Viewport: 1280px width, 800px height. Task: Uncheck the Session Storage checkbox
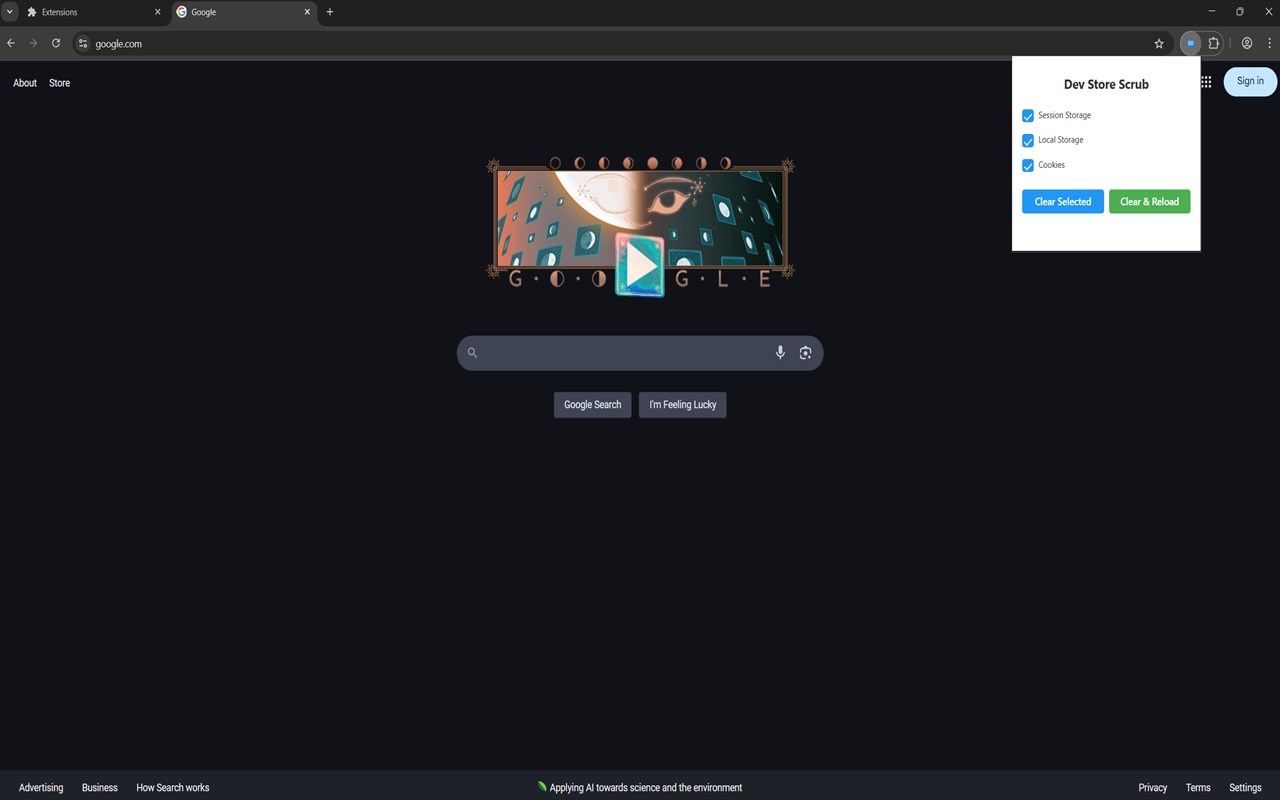point(1028,116)
